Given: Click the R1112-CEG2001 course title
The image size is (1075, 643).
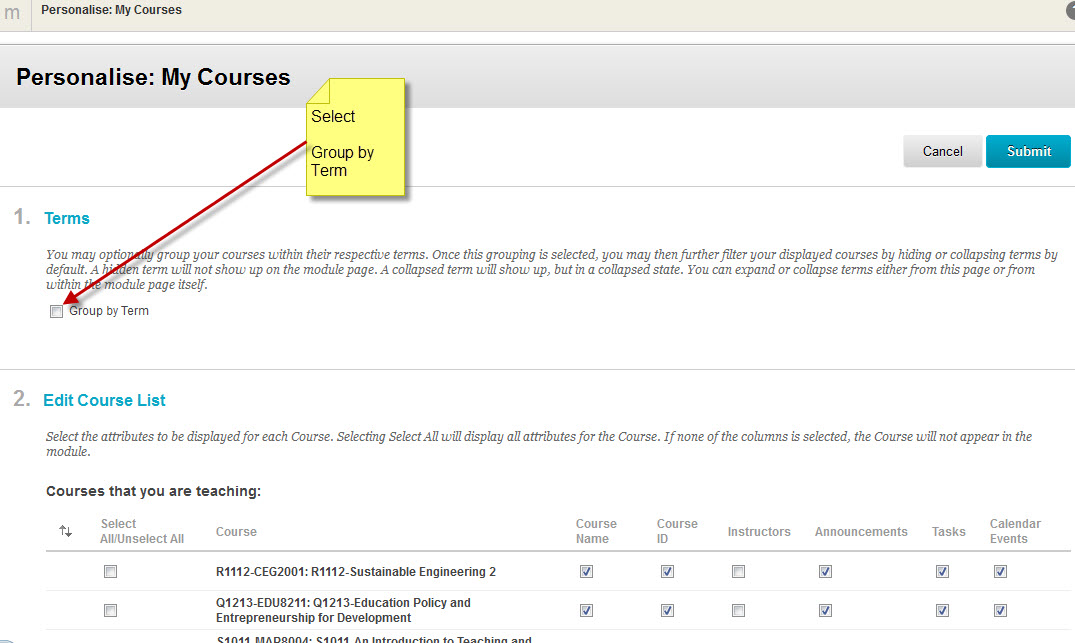Looking at the screenshot, I should 355,572.
